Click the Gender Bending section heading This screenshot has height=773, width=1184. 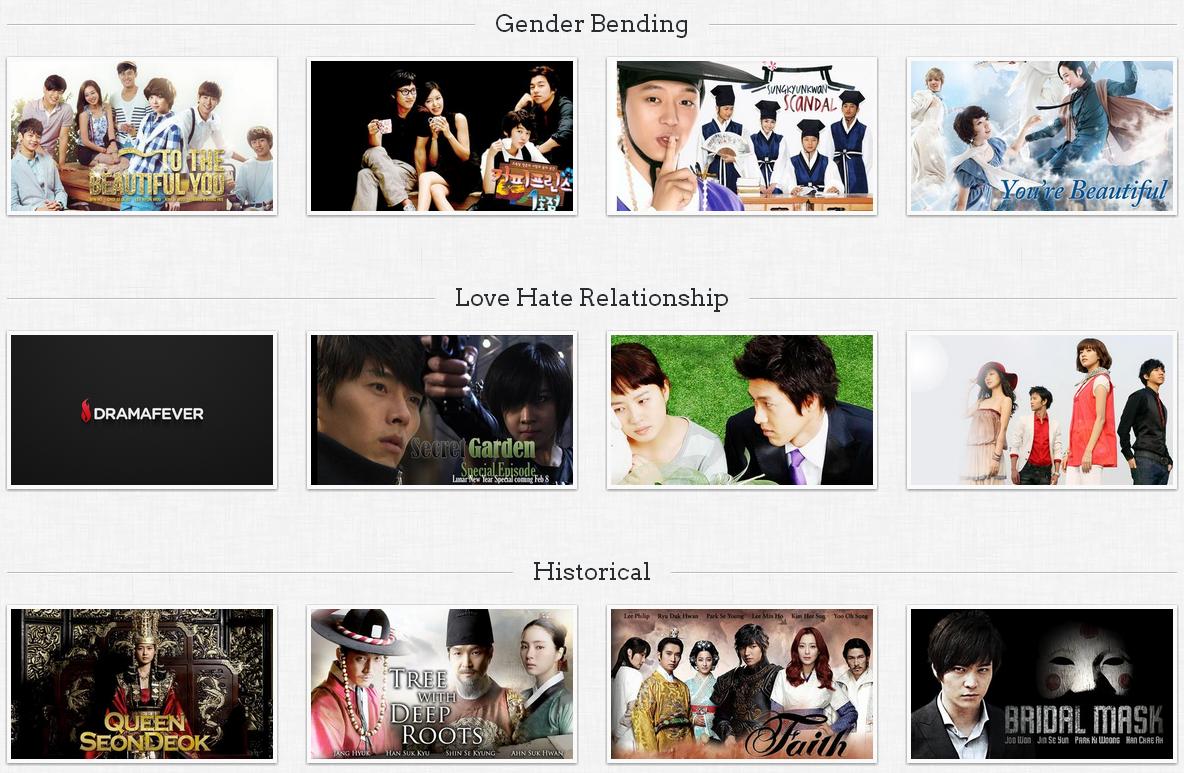click(591, 24)
